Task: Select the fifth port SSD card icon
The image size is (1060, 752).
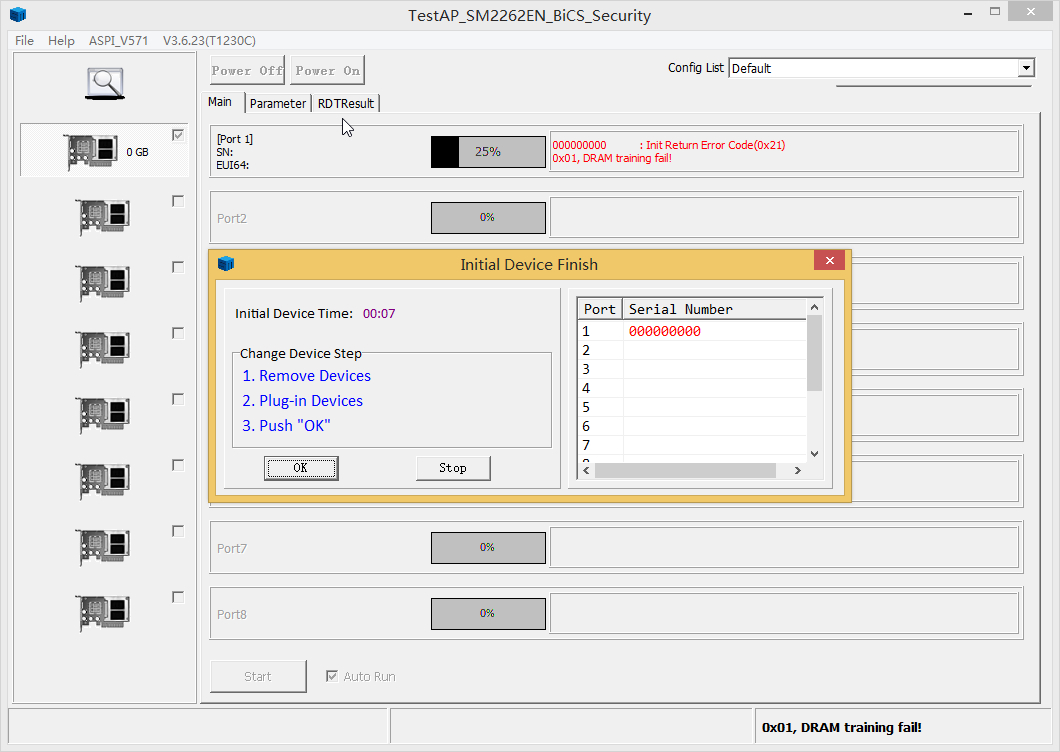Action: pyautogui.click(x=104, y=415)
